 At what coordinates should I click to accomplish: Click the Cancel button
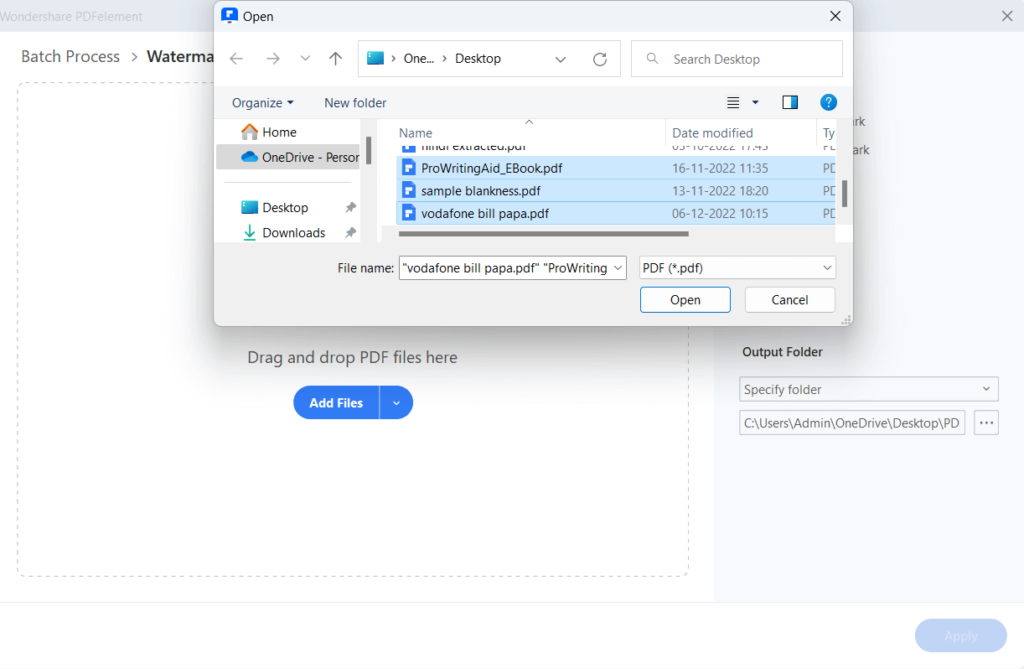790,300
